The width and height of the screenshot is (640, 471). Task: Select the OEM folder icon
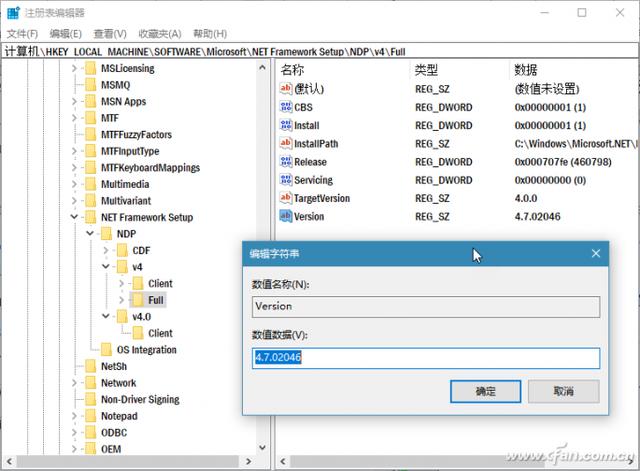(90, 449)
